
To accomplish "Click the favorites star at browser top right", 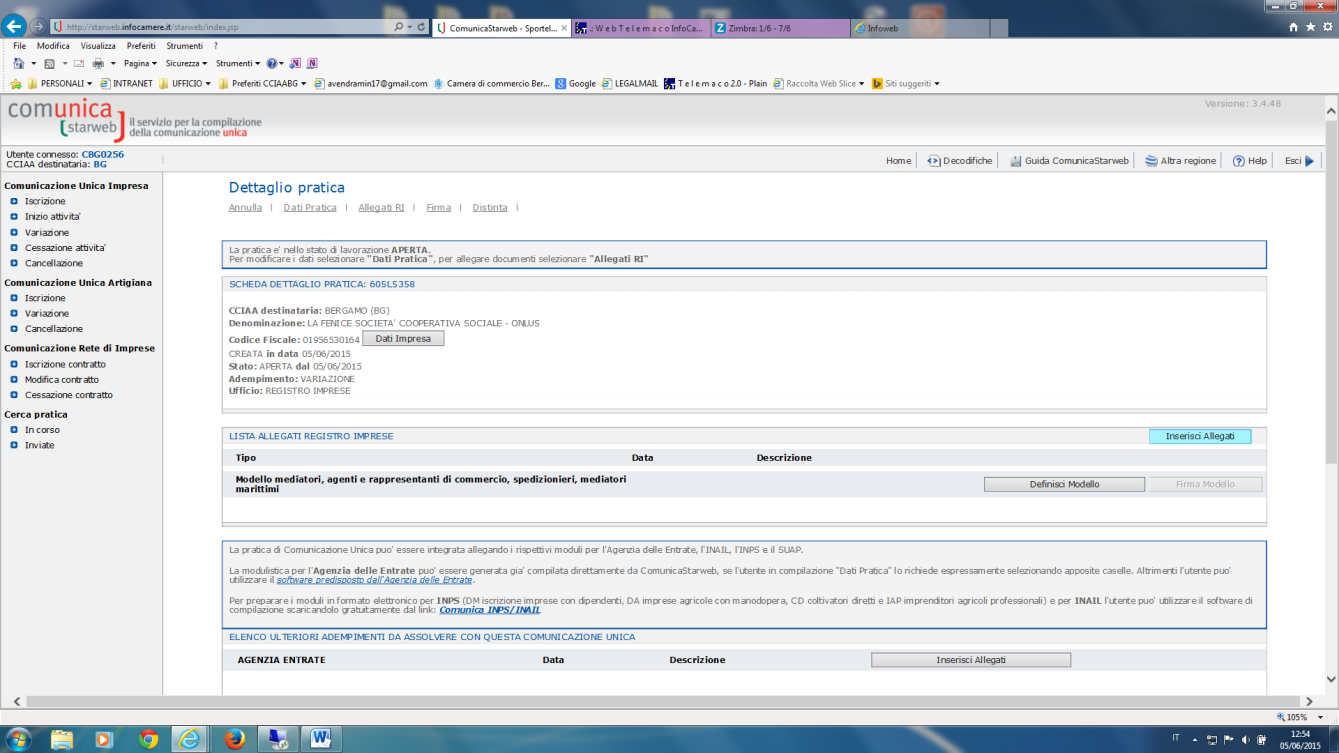I will click(x=1311, y=27).
